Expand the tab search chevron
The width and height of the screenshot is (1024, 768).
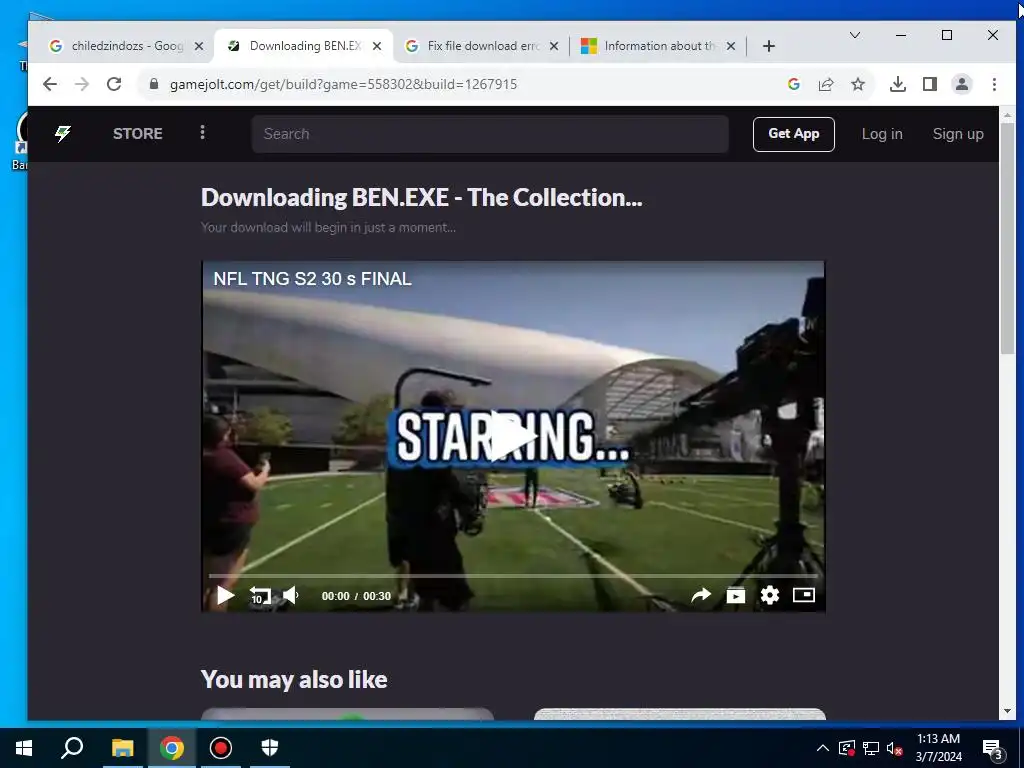(854, 35)
